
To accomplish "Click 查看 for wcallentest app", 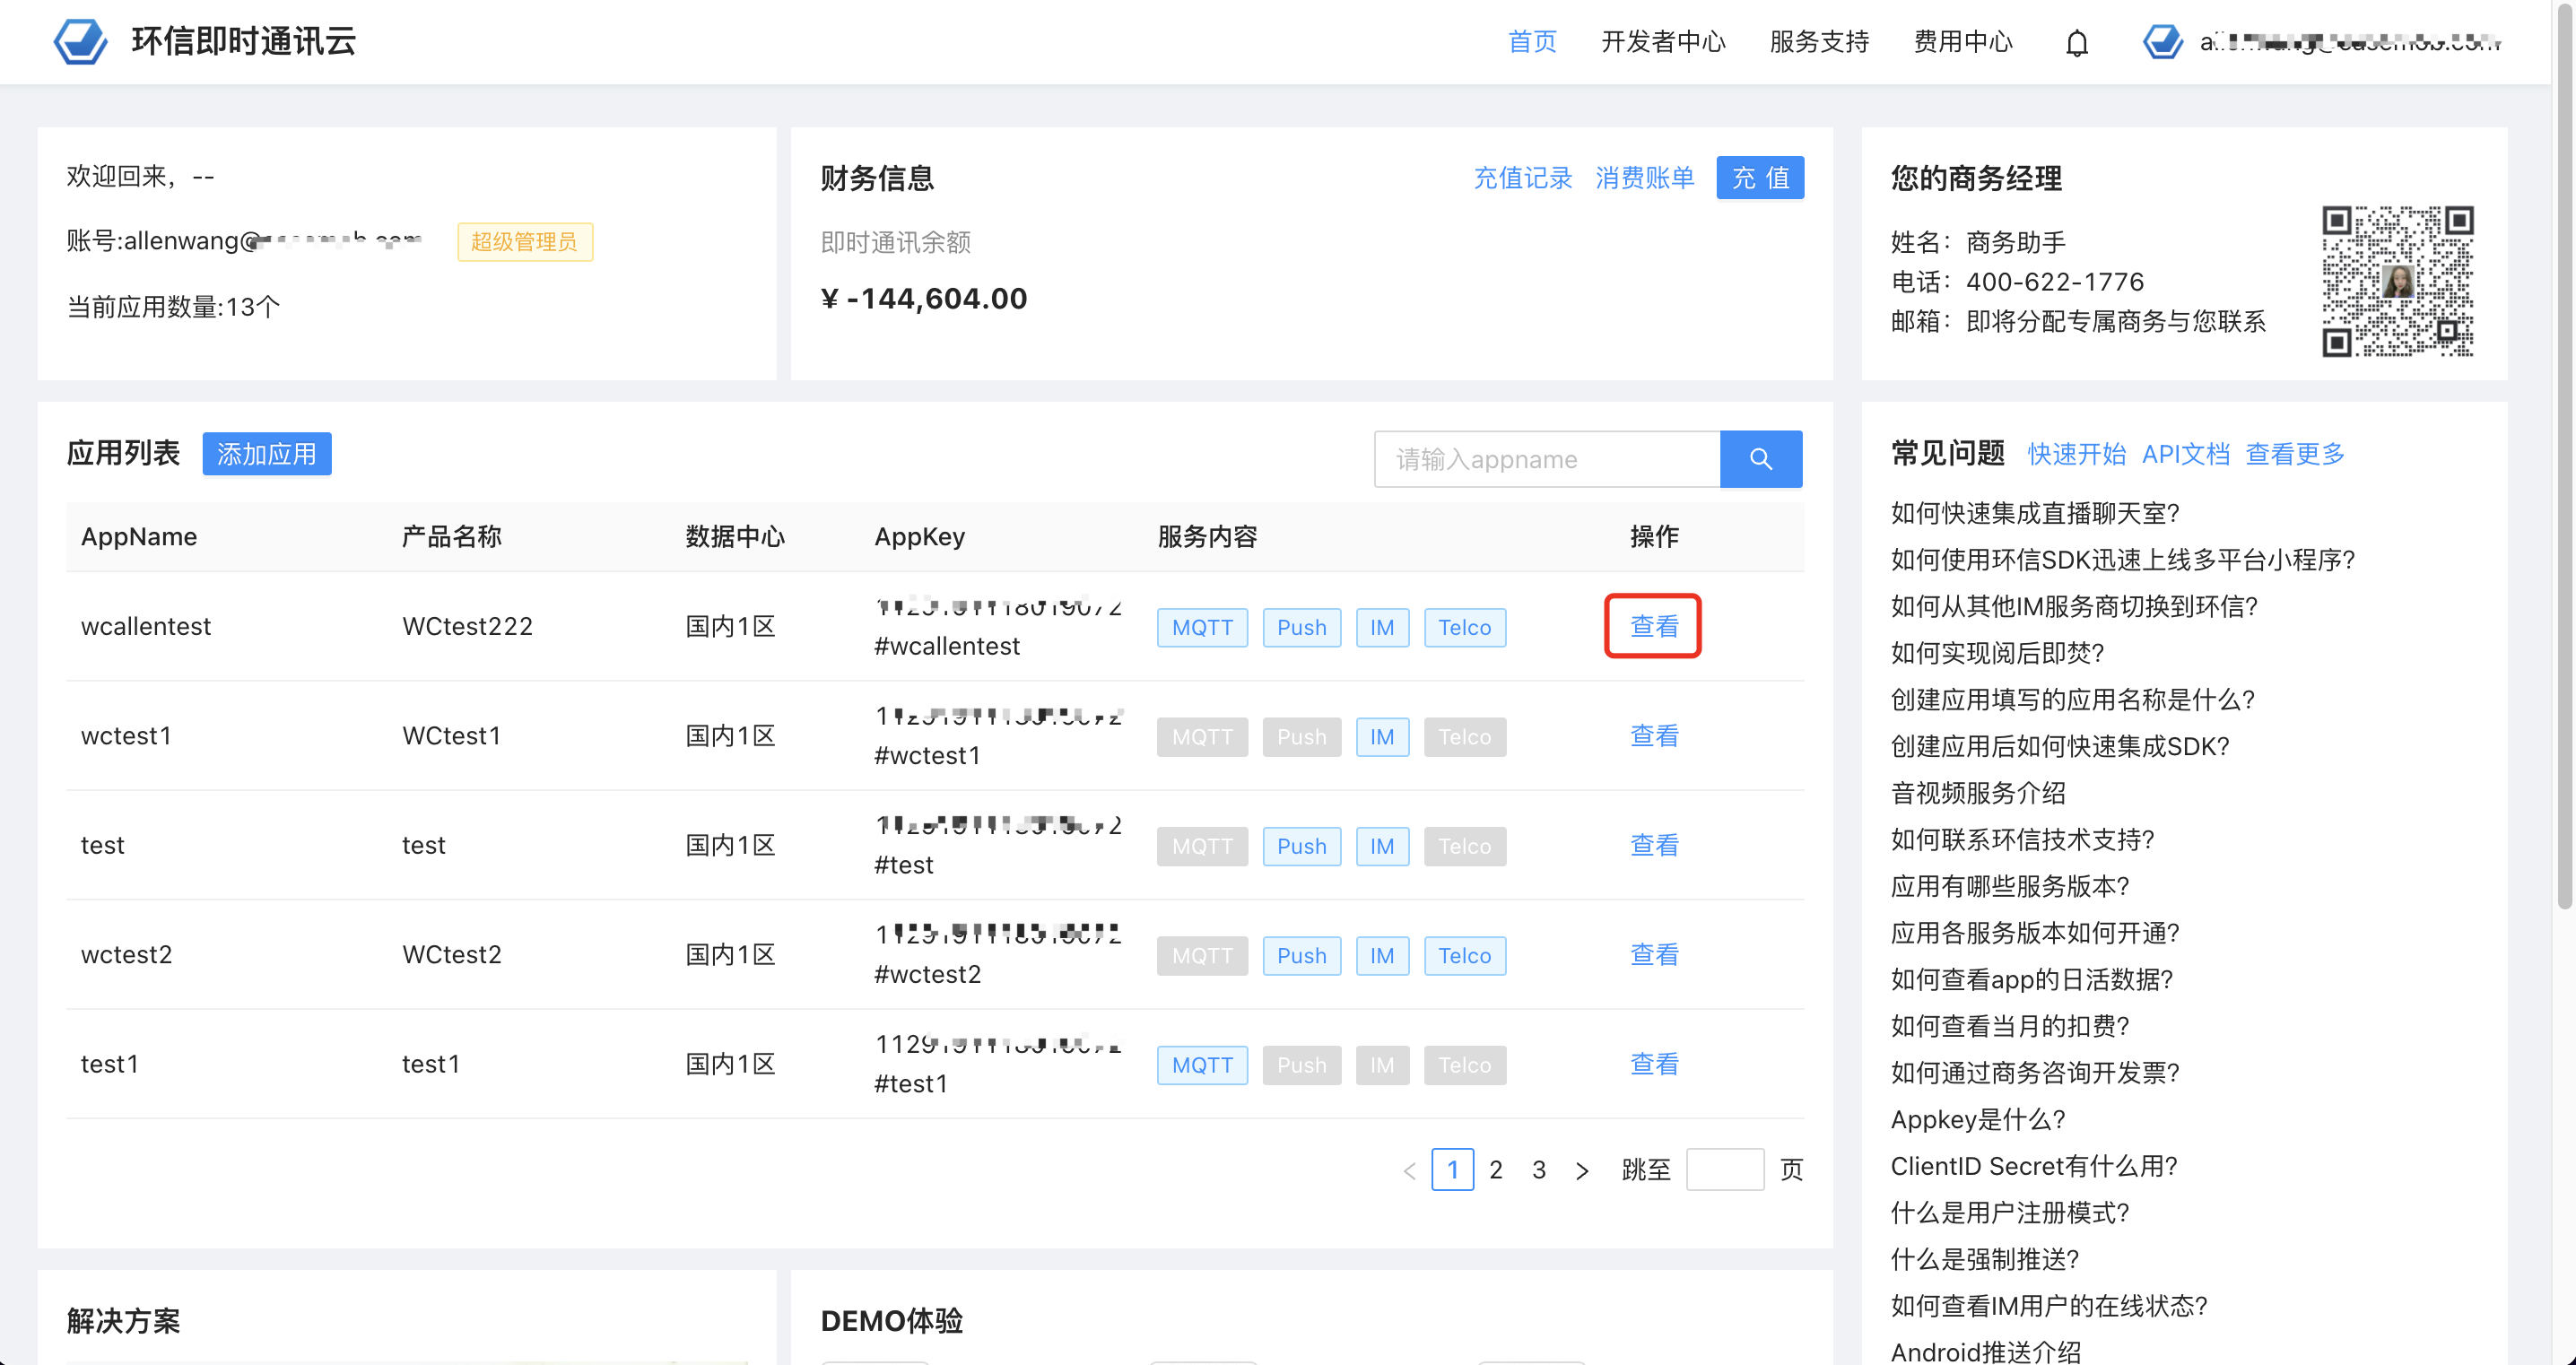I will click(1654, 626).
